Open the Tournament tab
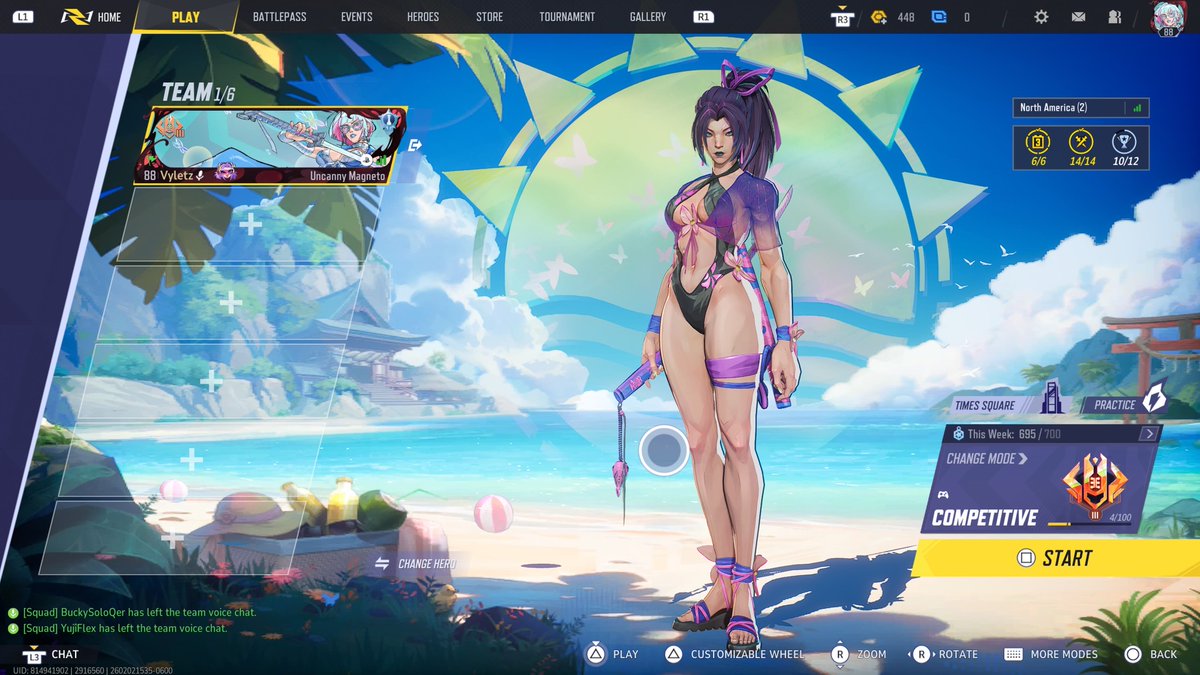The image size is (1200, 675). point(567,17)
